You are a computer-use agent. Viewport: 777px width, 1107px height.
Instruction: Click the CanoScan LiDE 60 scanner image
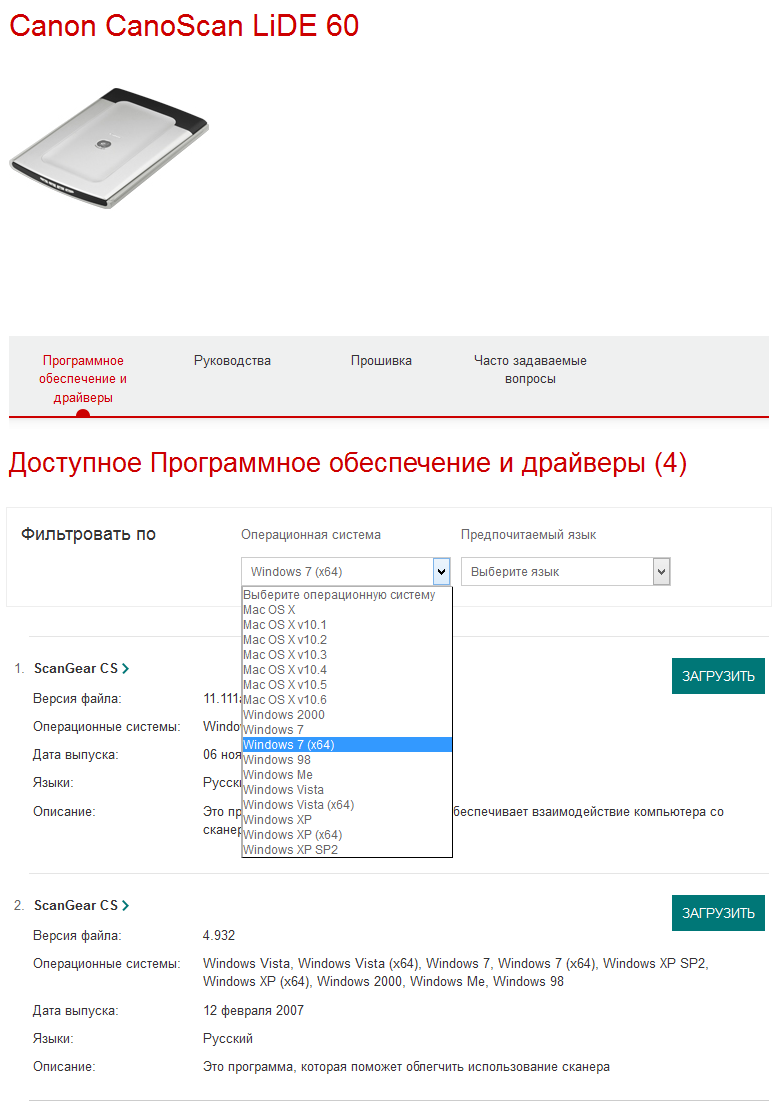[109, 148]
